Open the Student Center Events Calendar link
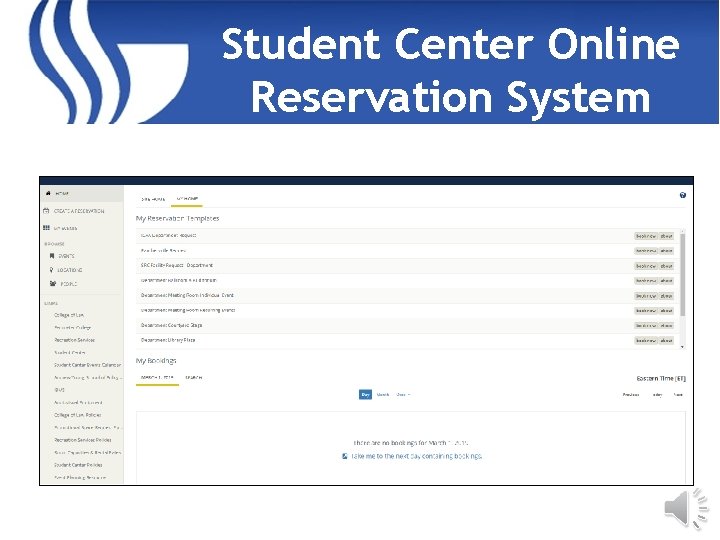The height and width of the screenshot is (540, 720). [x=87, y=365]
